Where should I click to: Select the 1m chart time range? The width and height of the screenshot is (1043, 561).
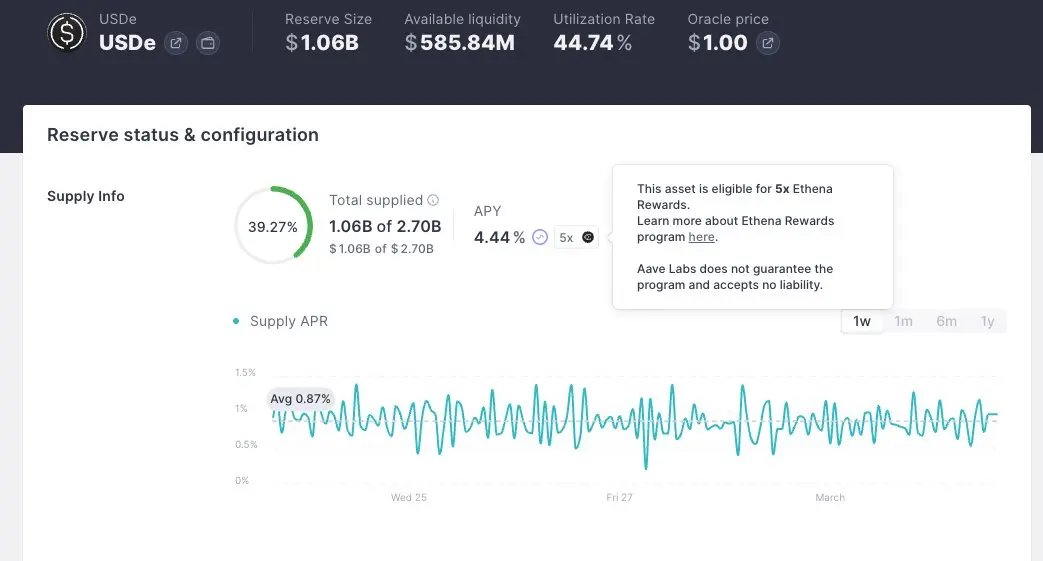coord(903,321)
